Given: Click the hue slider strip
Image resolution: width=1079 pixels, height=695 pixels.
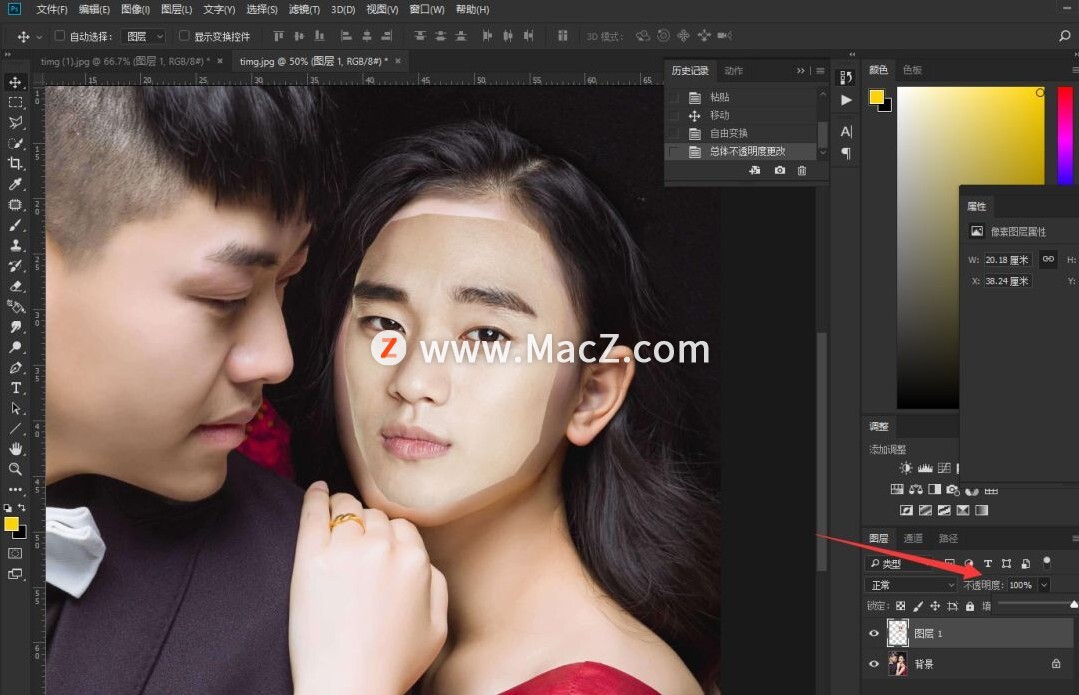Looking at the screenshot, I should 1065,135.
